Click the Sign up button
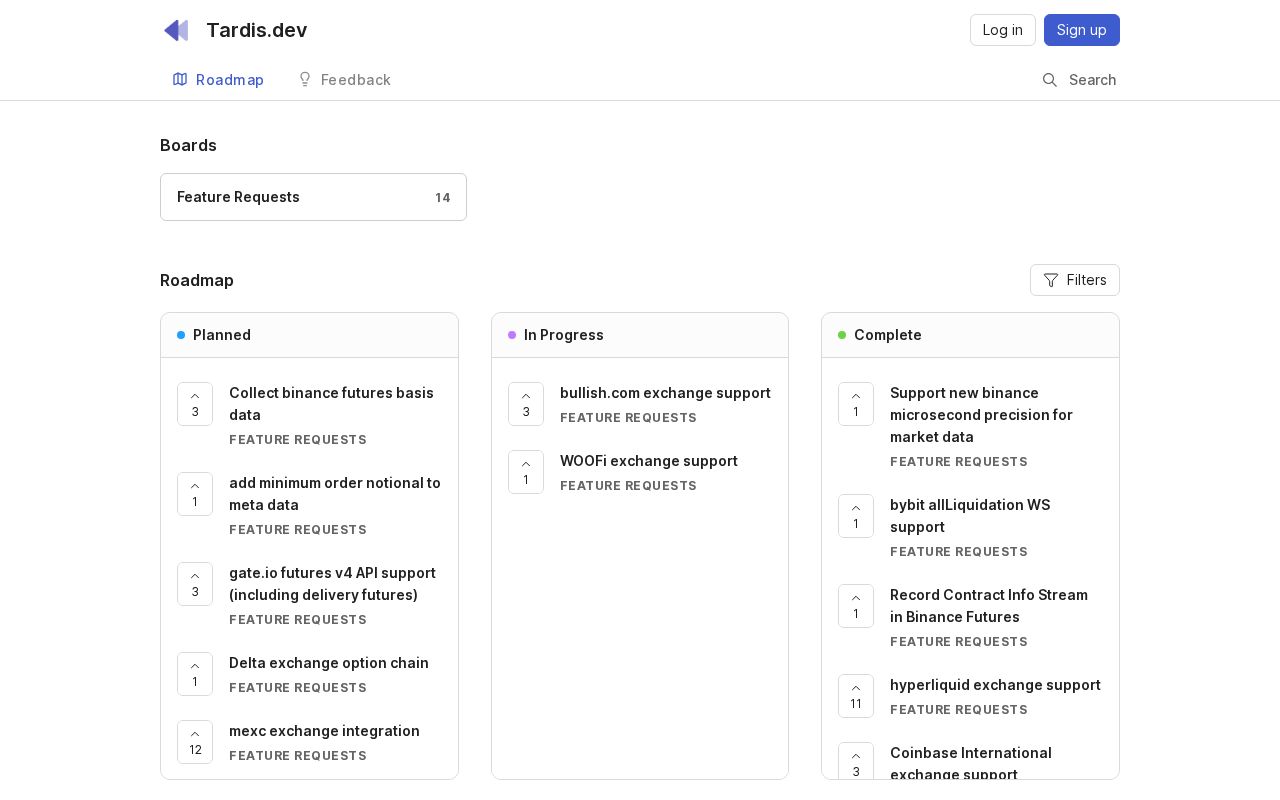The width and height of the screenshot is (1280, 800). pyautogui.click(x=1082, y=30)
